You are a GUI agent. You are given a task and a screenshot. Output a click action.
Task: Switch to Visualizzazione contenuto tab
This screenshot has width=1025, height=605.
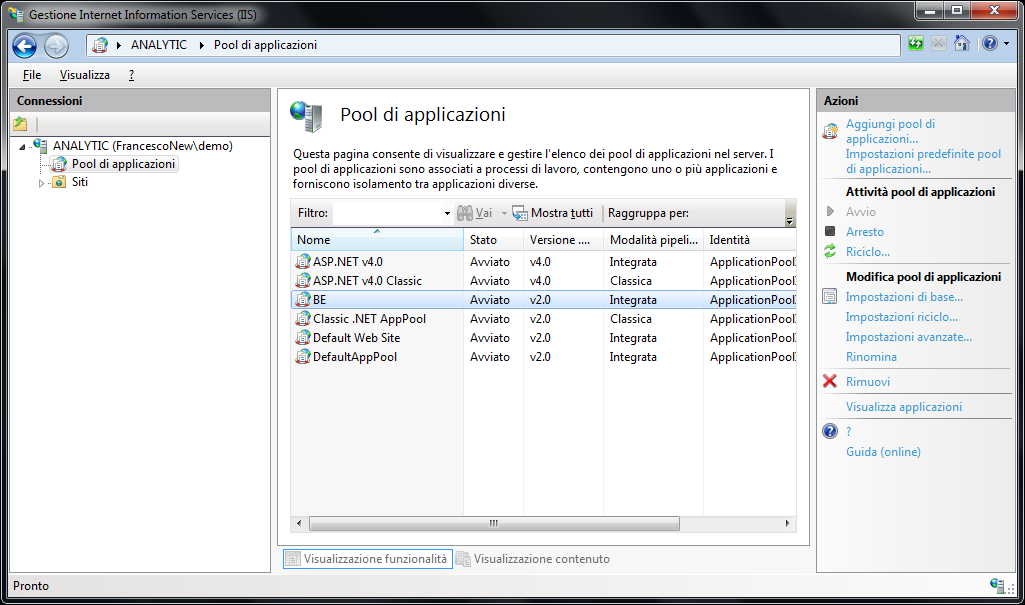(x=540, y=559)
